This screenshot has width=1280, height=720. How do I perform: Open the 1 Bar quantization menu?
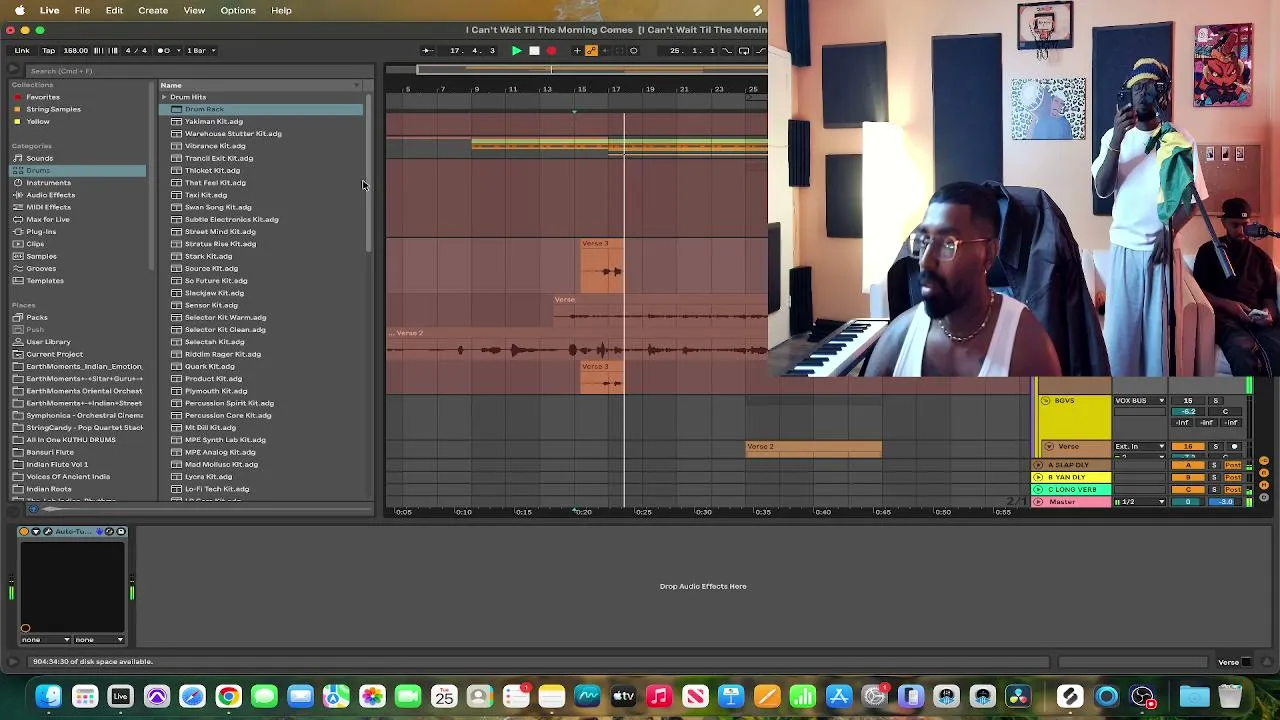point(200,50)
